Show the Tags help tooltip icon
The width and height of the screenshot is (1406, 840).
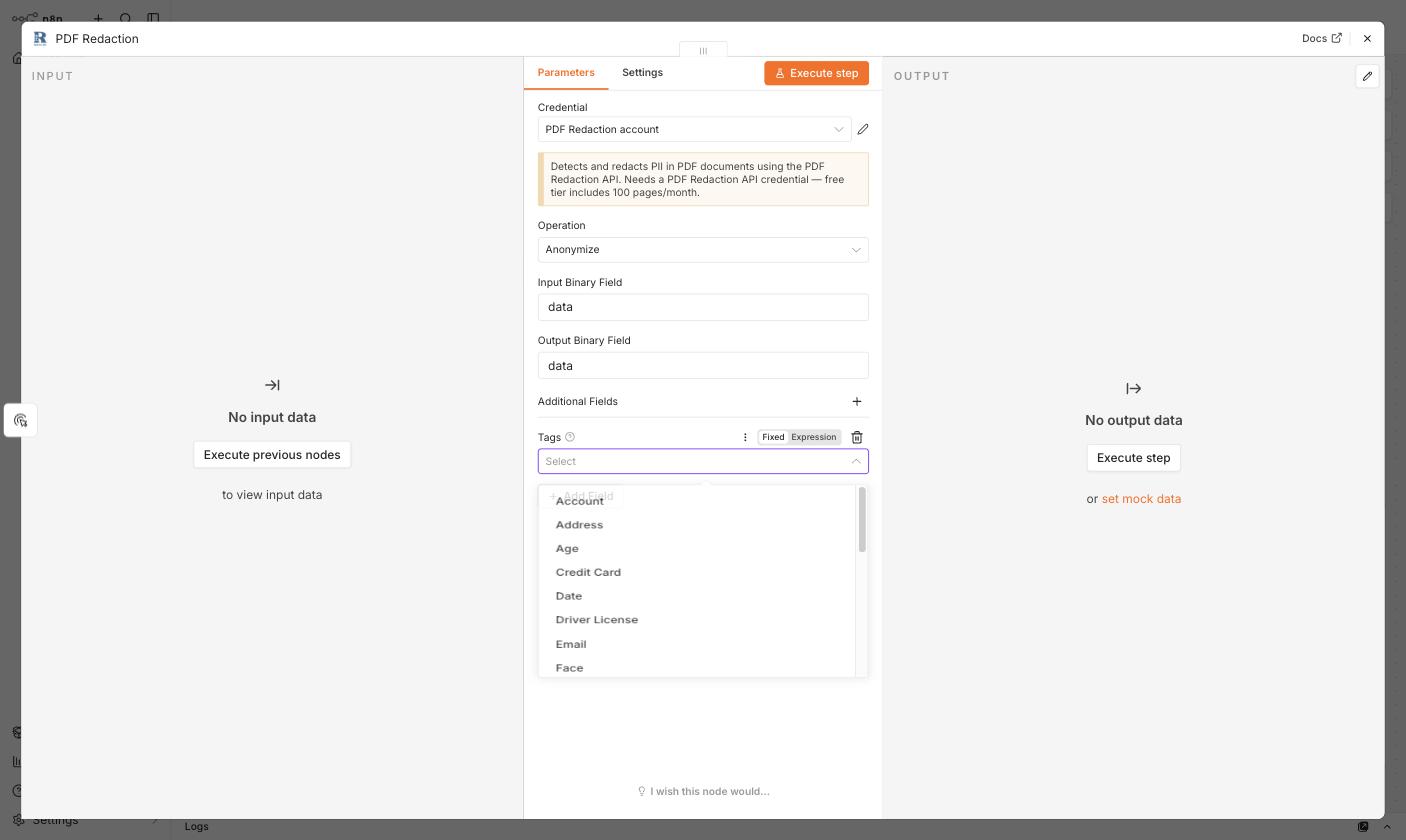click(x=570, y=437)
